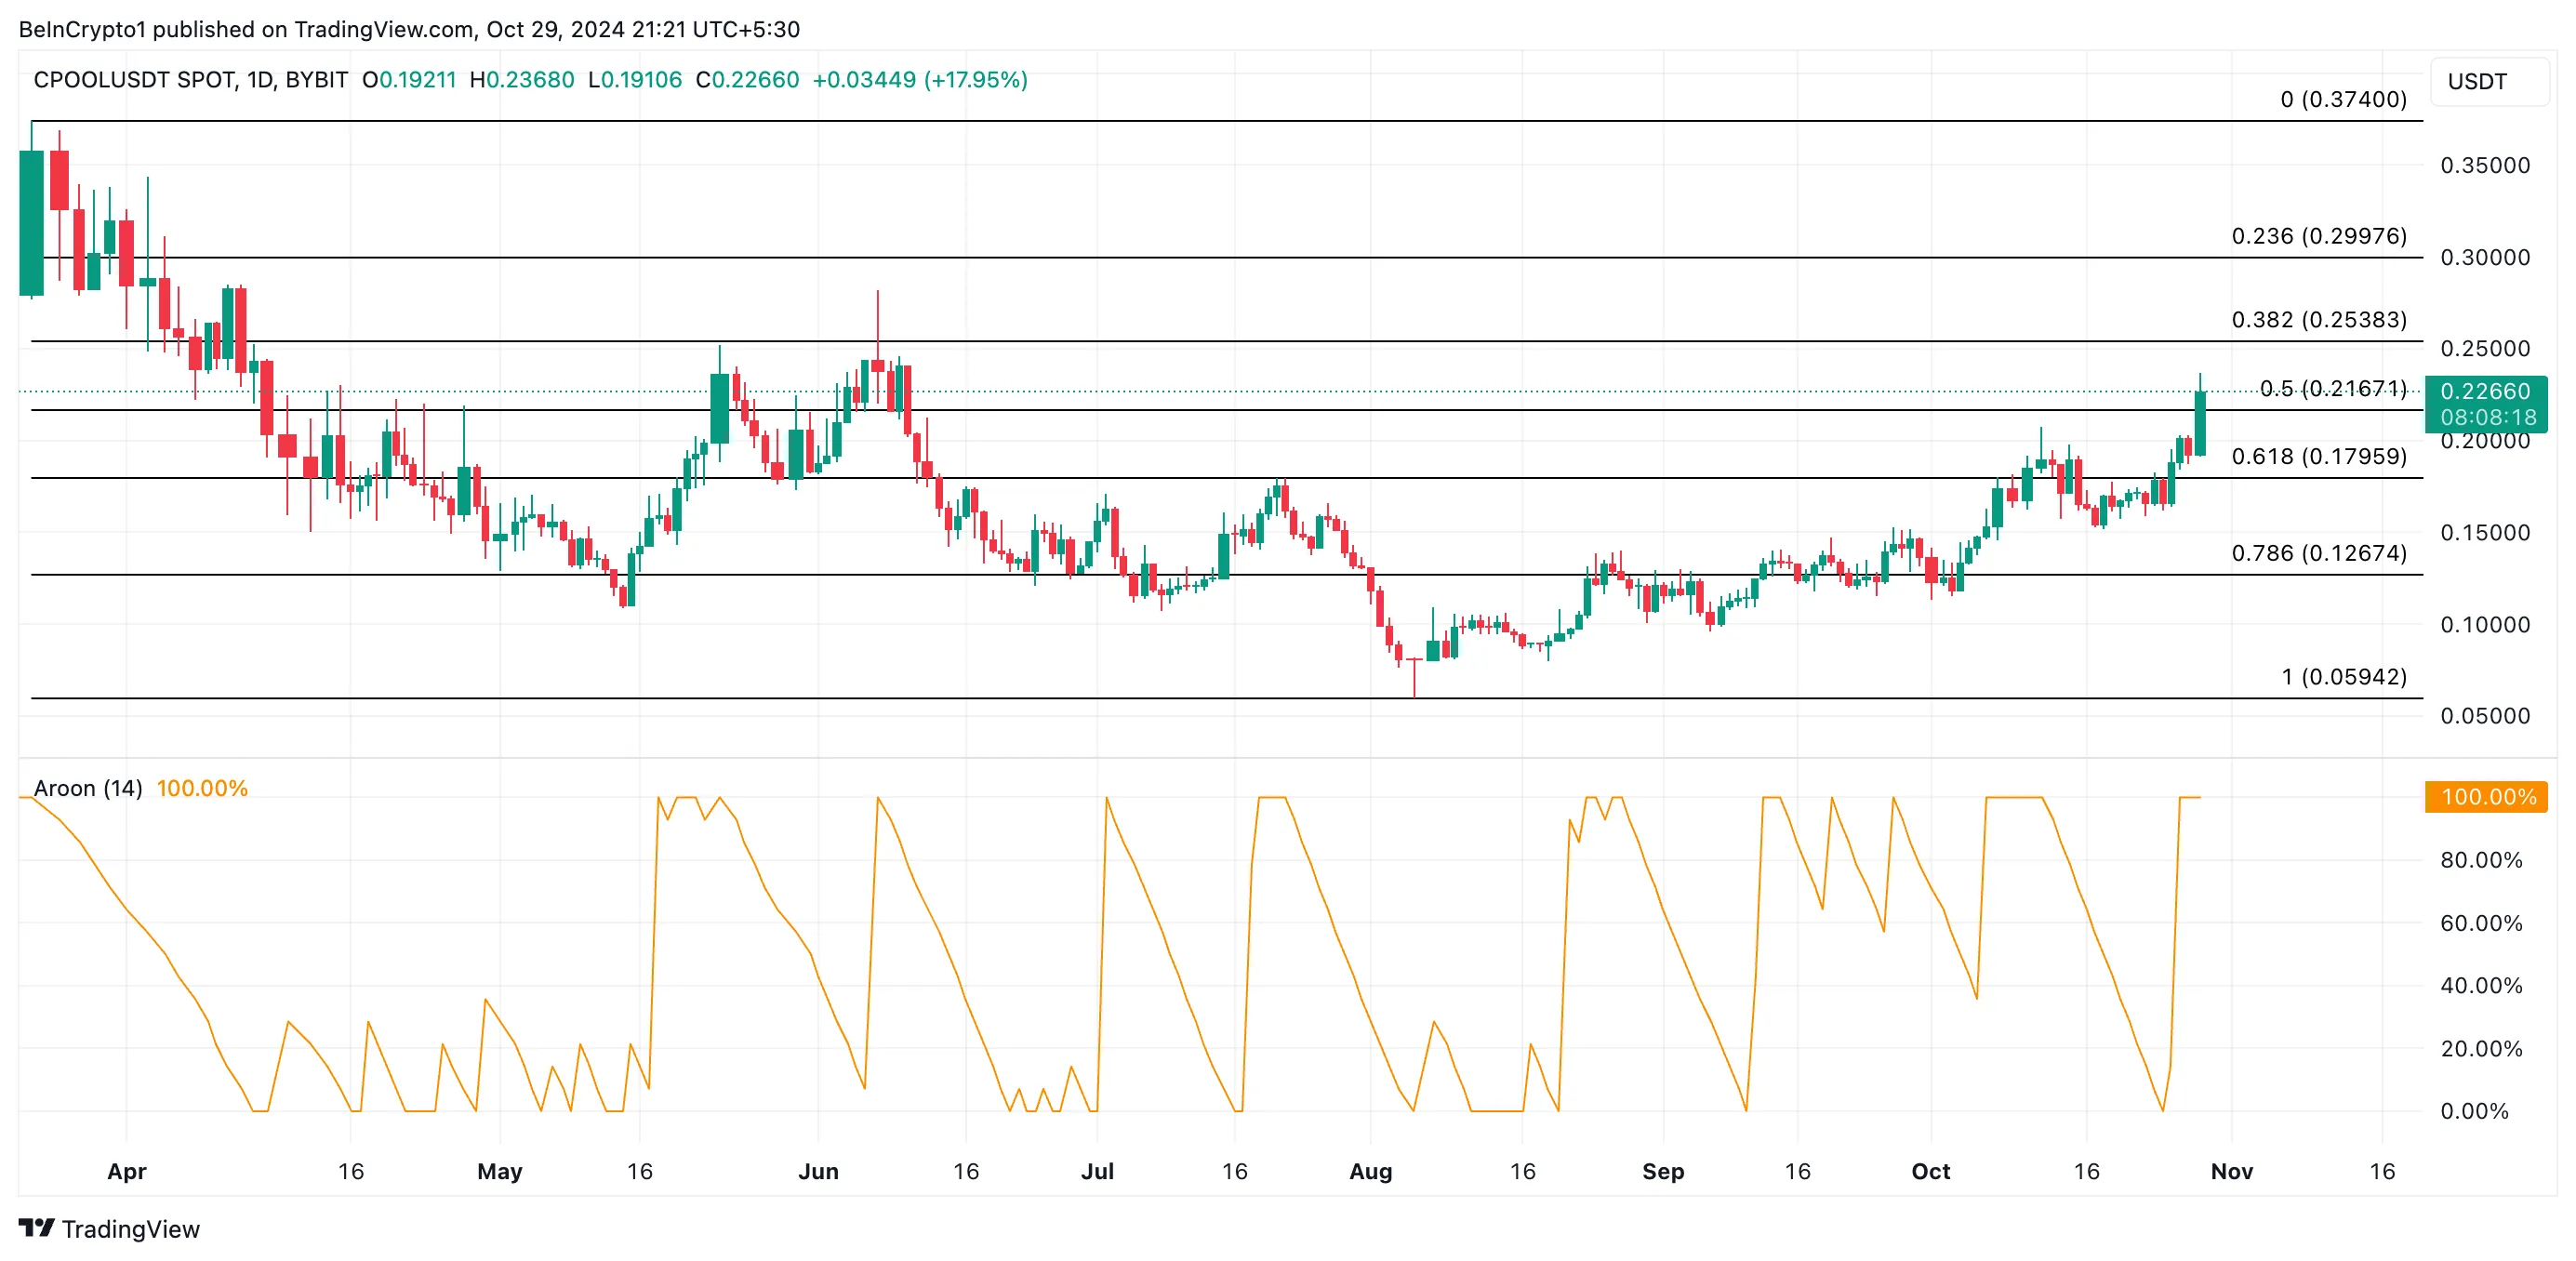This screenshot has height=1261, width=2576.
Task: Click the +0.03449 (+17.95%) change value
Action: [x=920, y=80]
